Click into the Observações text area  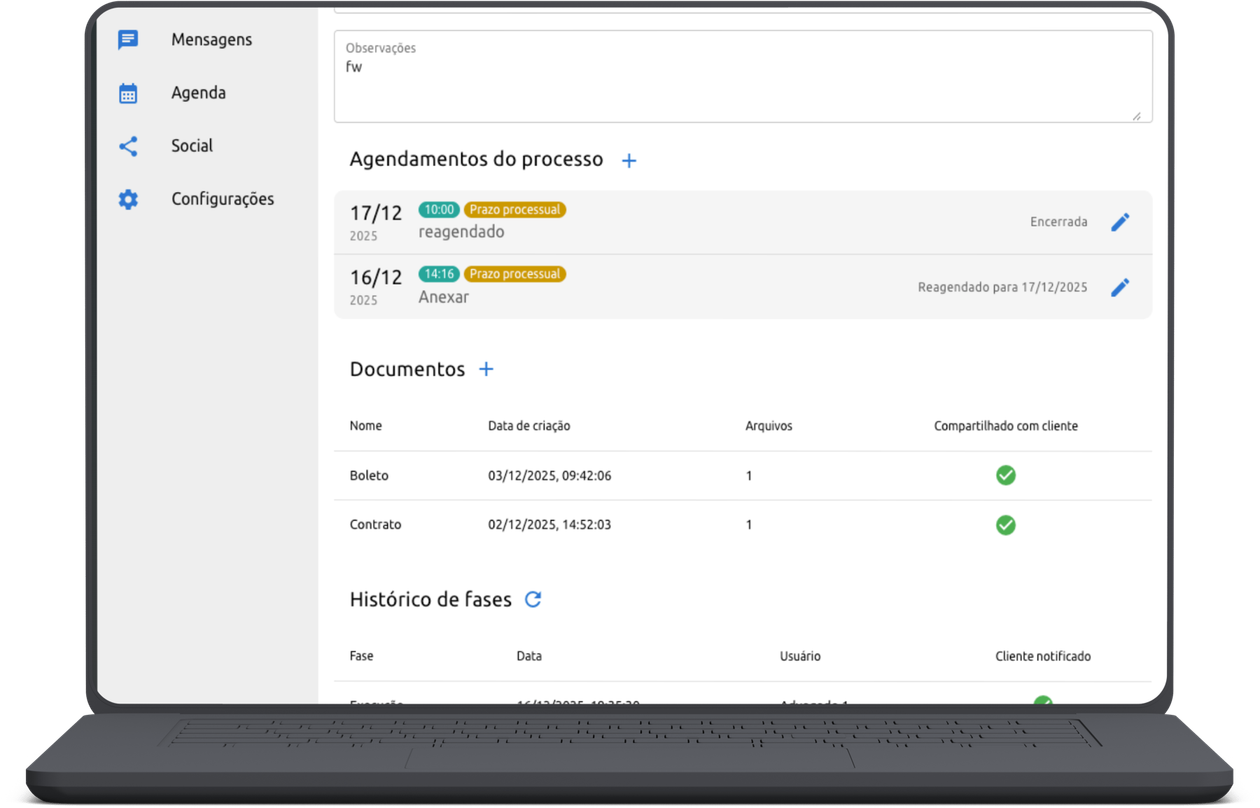click(743, 76)
